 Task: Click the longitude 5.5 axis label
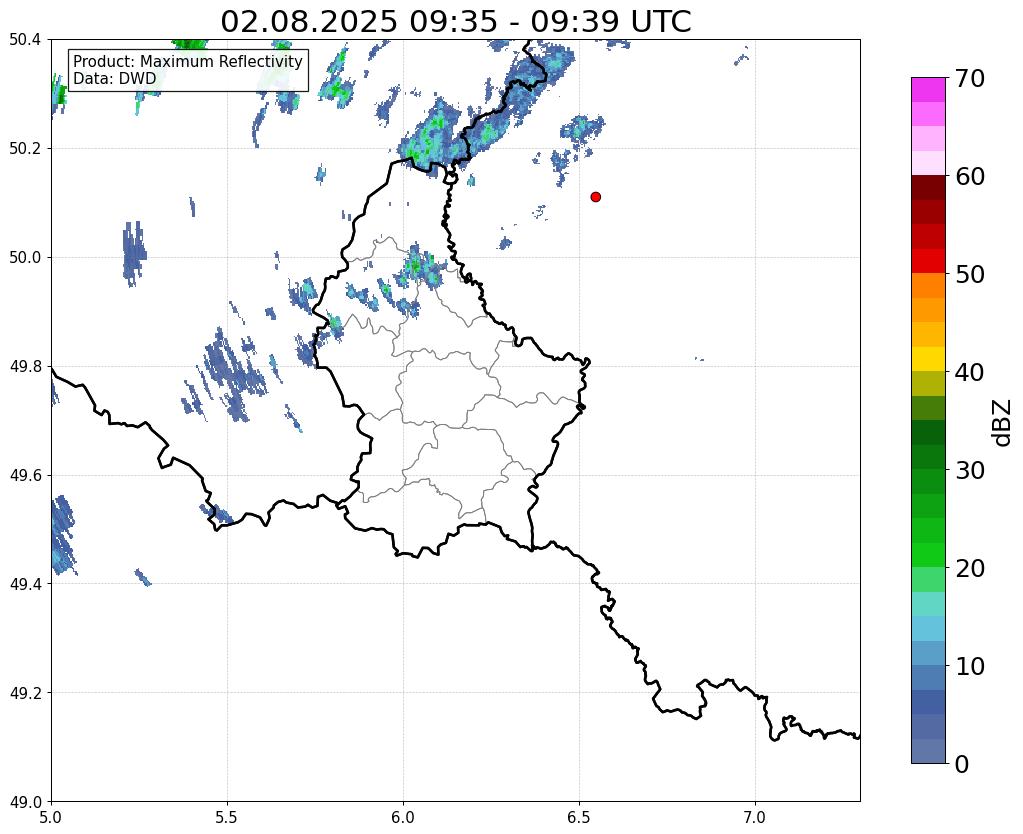tap(227, 817)
